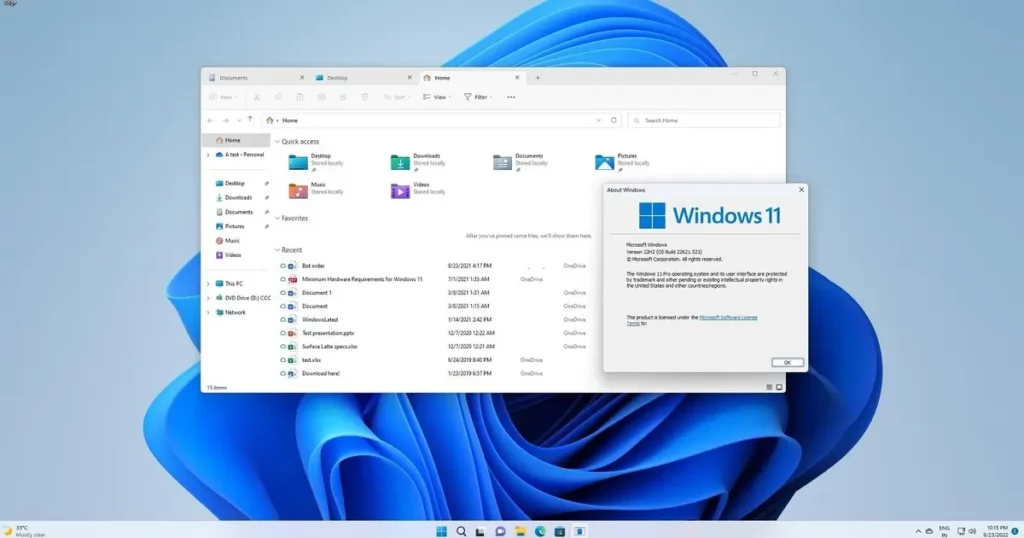Image resolution: width=1024 pixels, height=538 pixels.
Task: Expand the Network tree node
Action: pyautogui.click(x=208, y=312)
